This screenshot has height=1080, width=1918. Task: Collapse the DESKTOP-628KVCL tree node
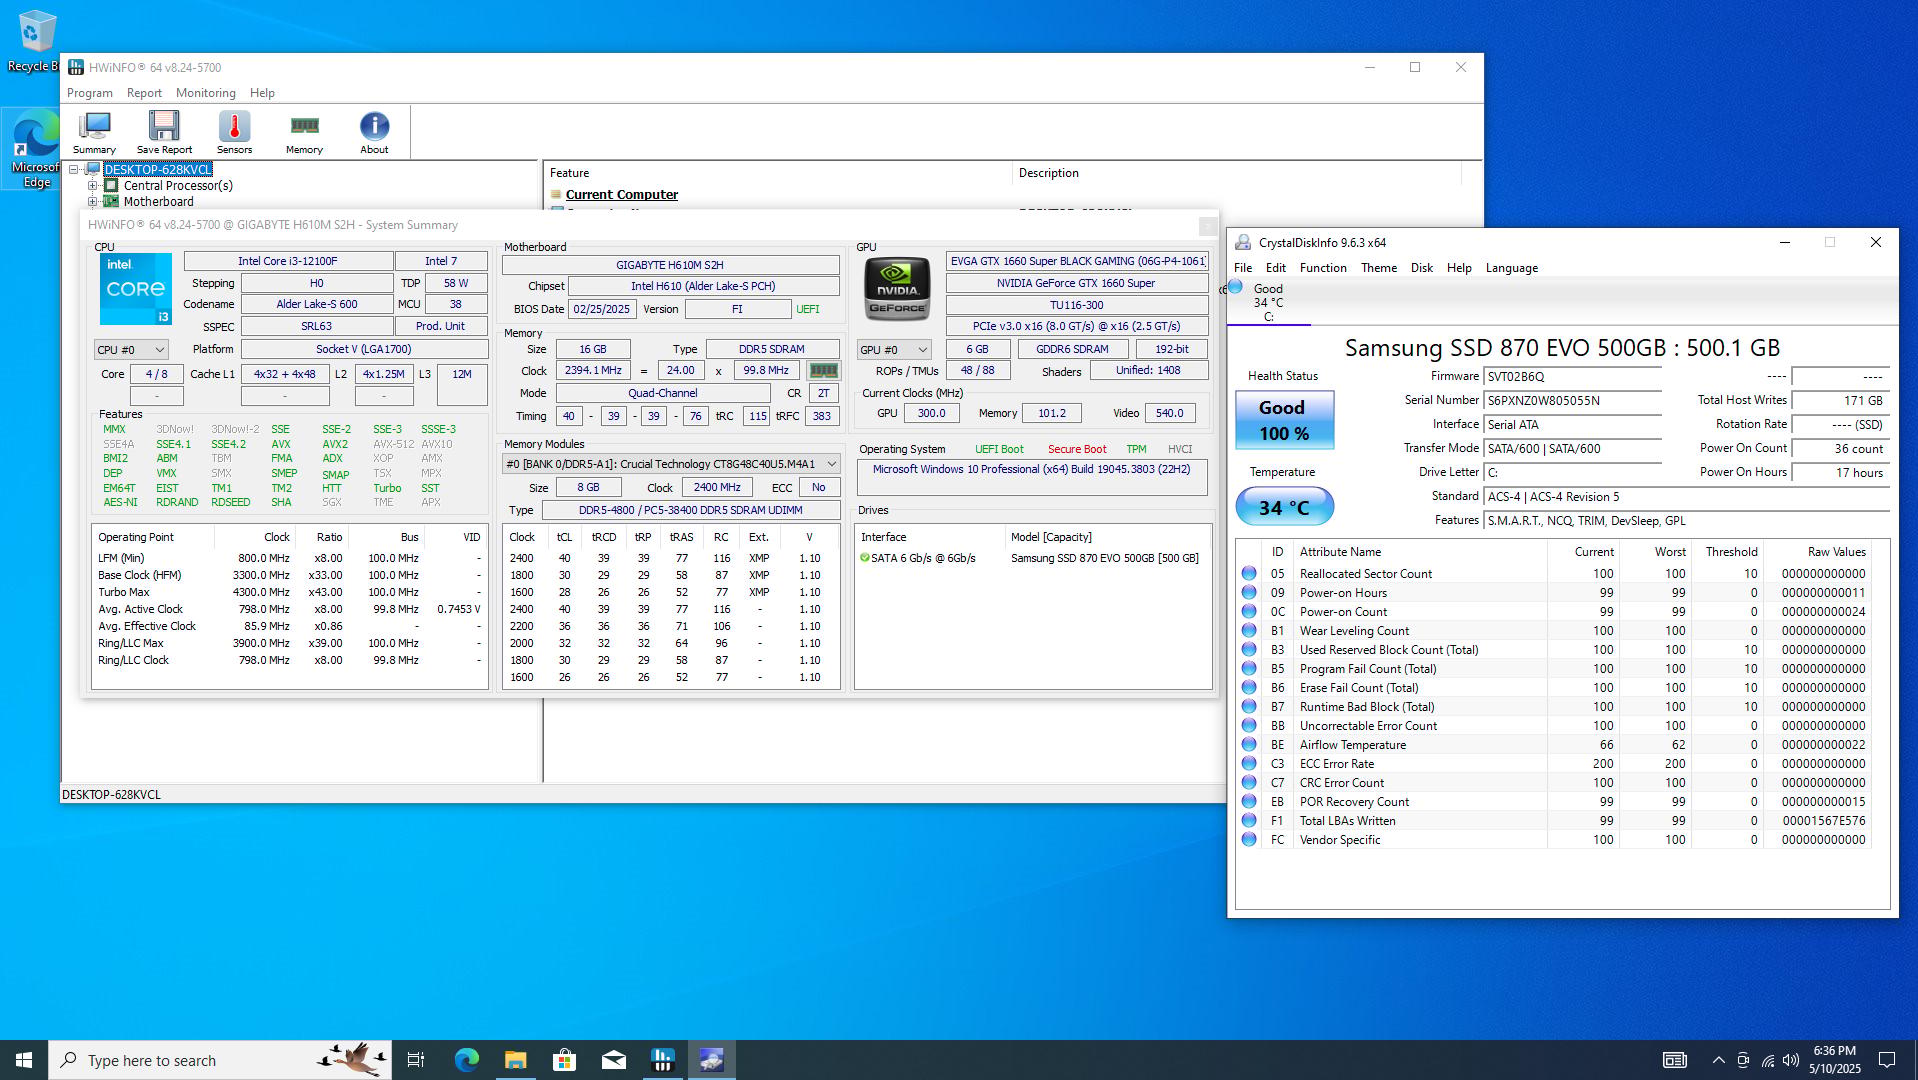click(x=74, y=169)
